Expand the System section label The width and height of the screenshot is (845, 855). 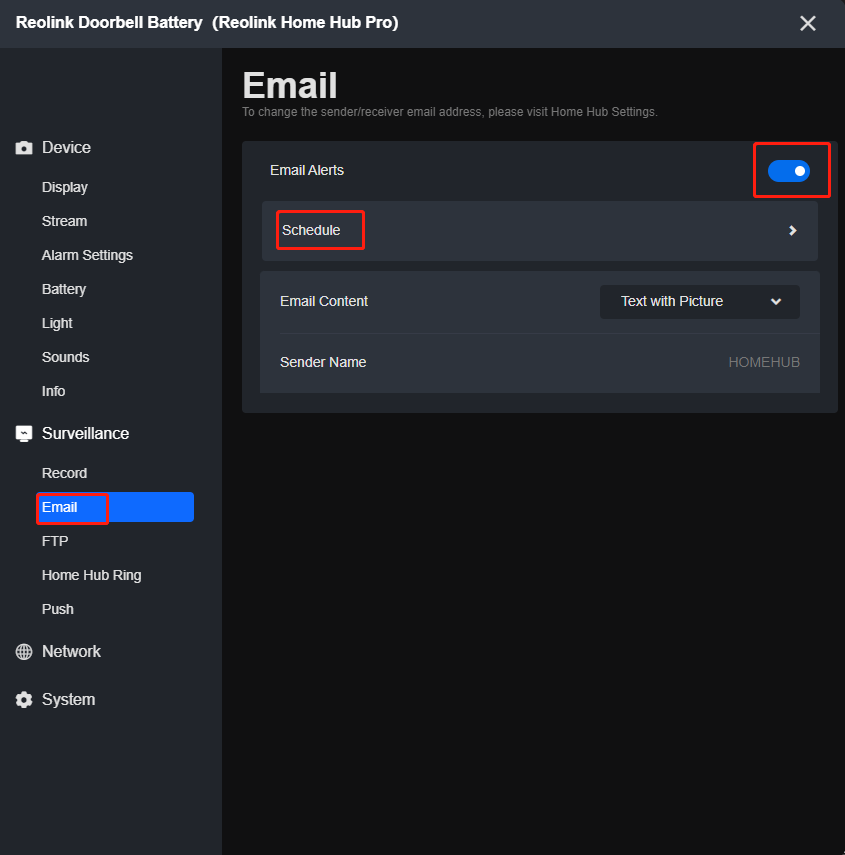pyautogui.click(x=69, y=700)
